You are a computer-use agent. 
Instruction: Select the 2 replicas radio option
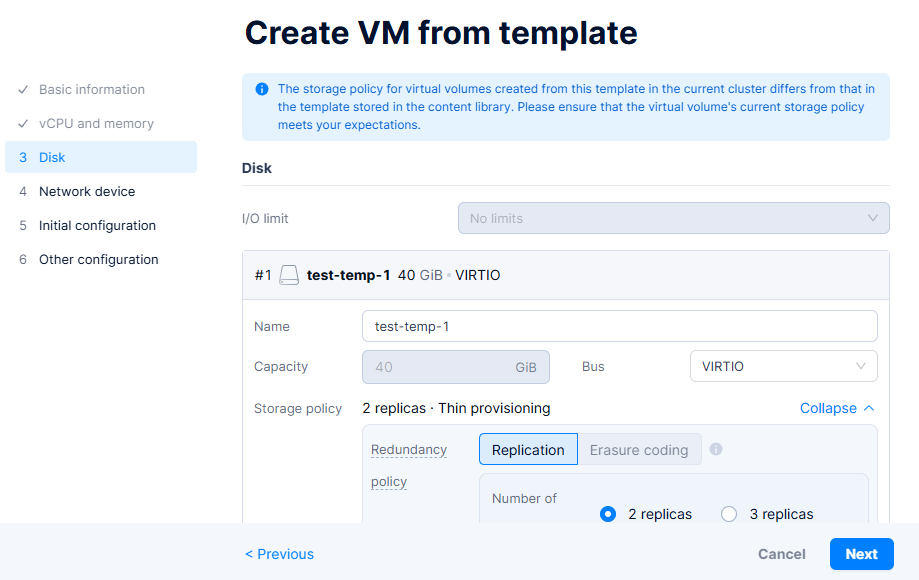pyautogui.click(x=608, y=514)
